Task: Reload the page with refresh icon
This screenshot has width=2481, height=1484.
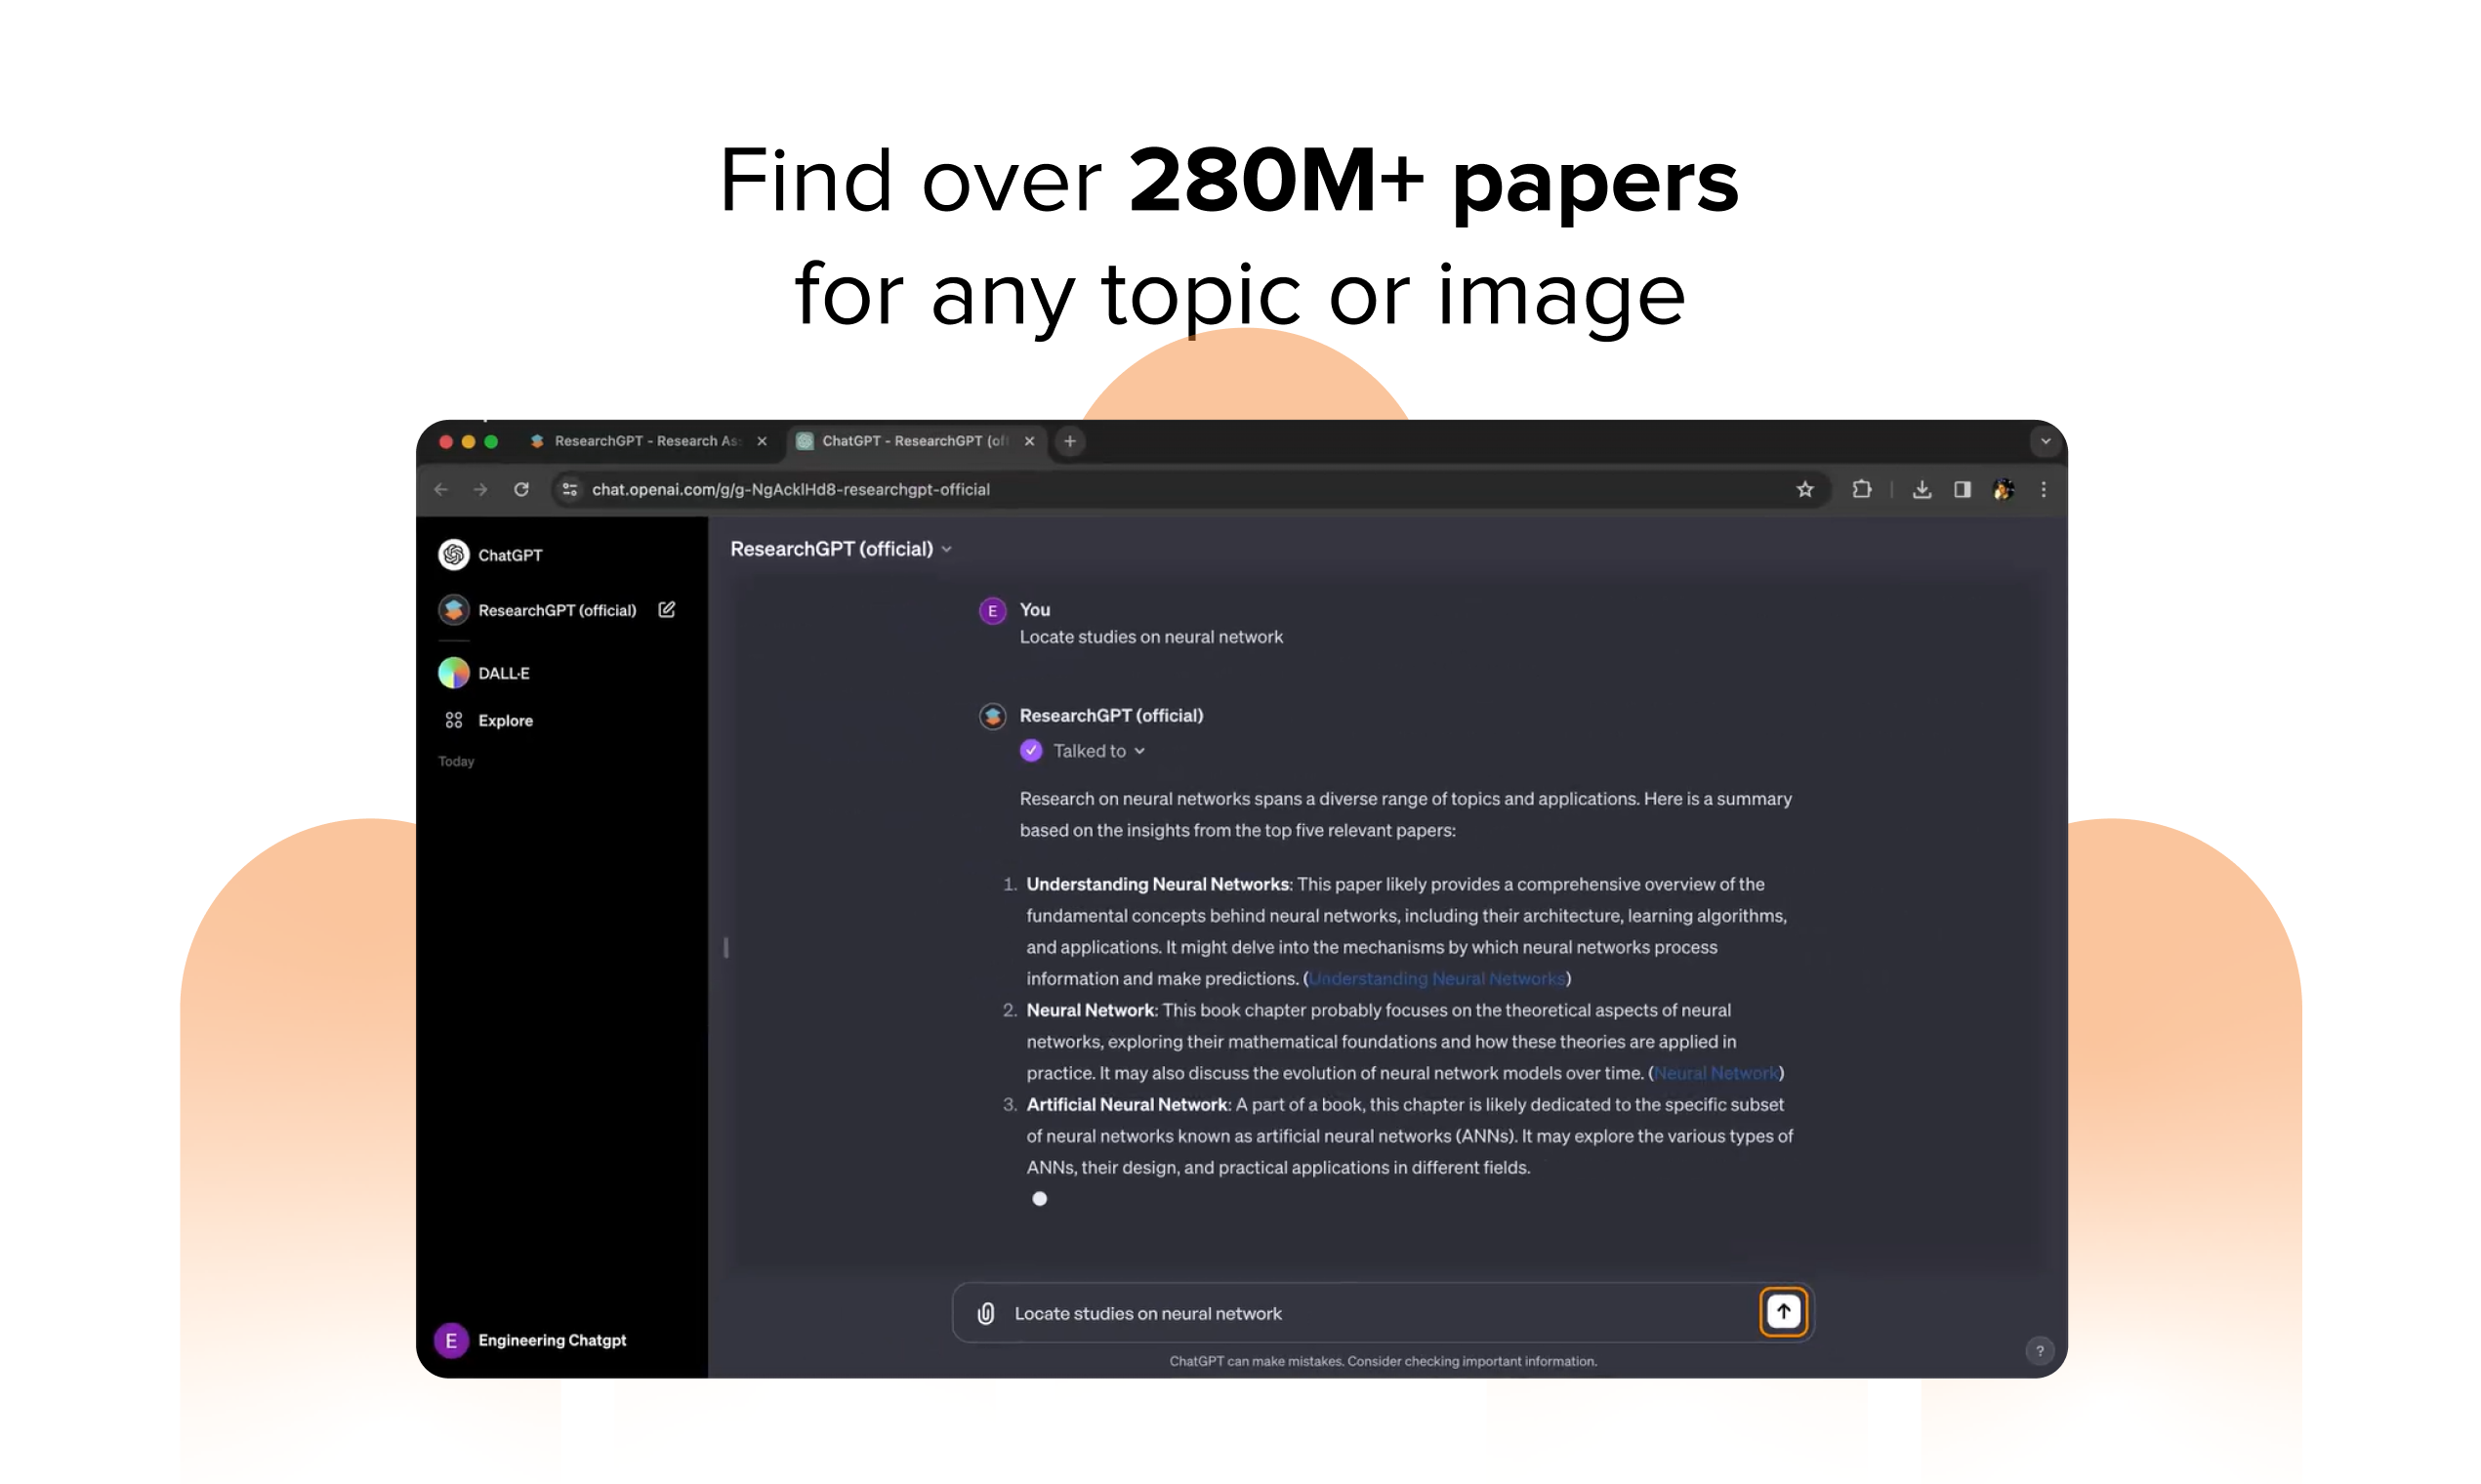Action: (x=521, y=489)
